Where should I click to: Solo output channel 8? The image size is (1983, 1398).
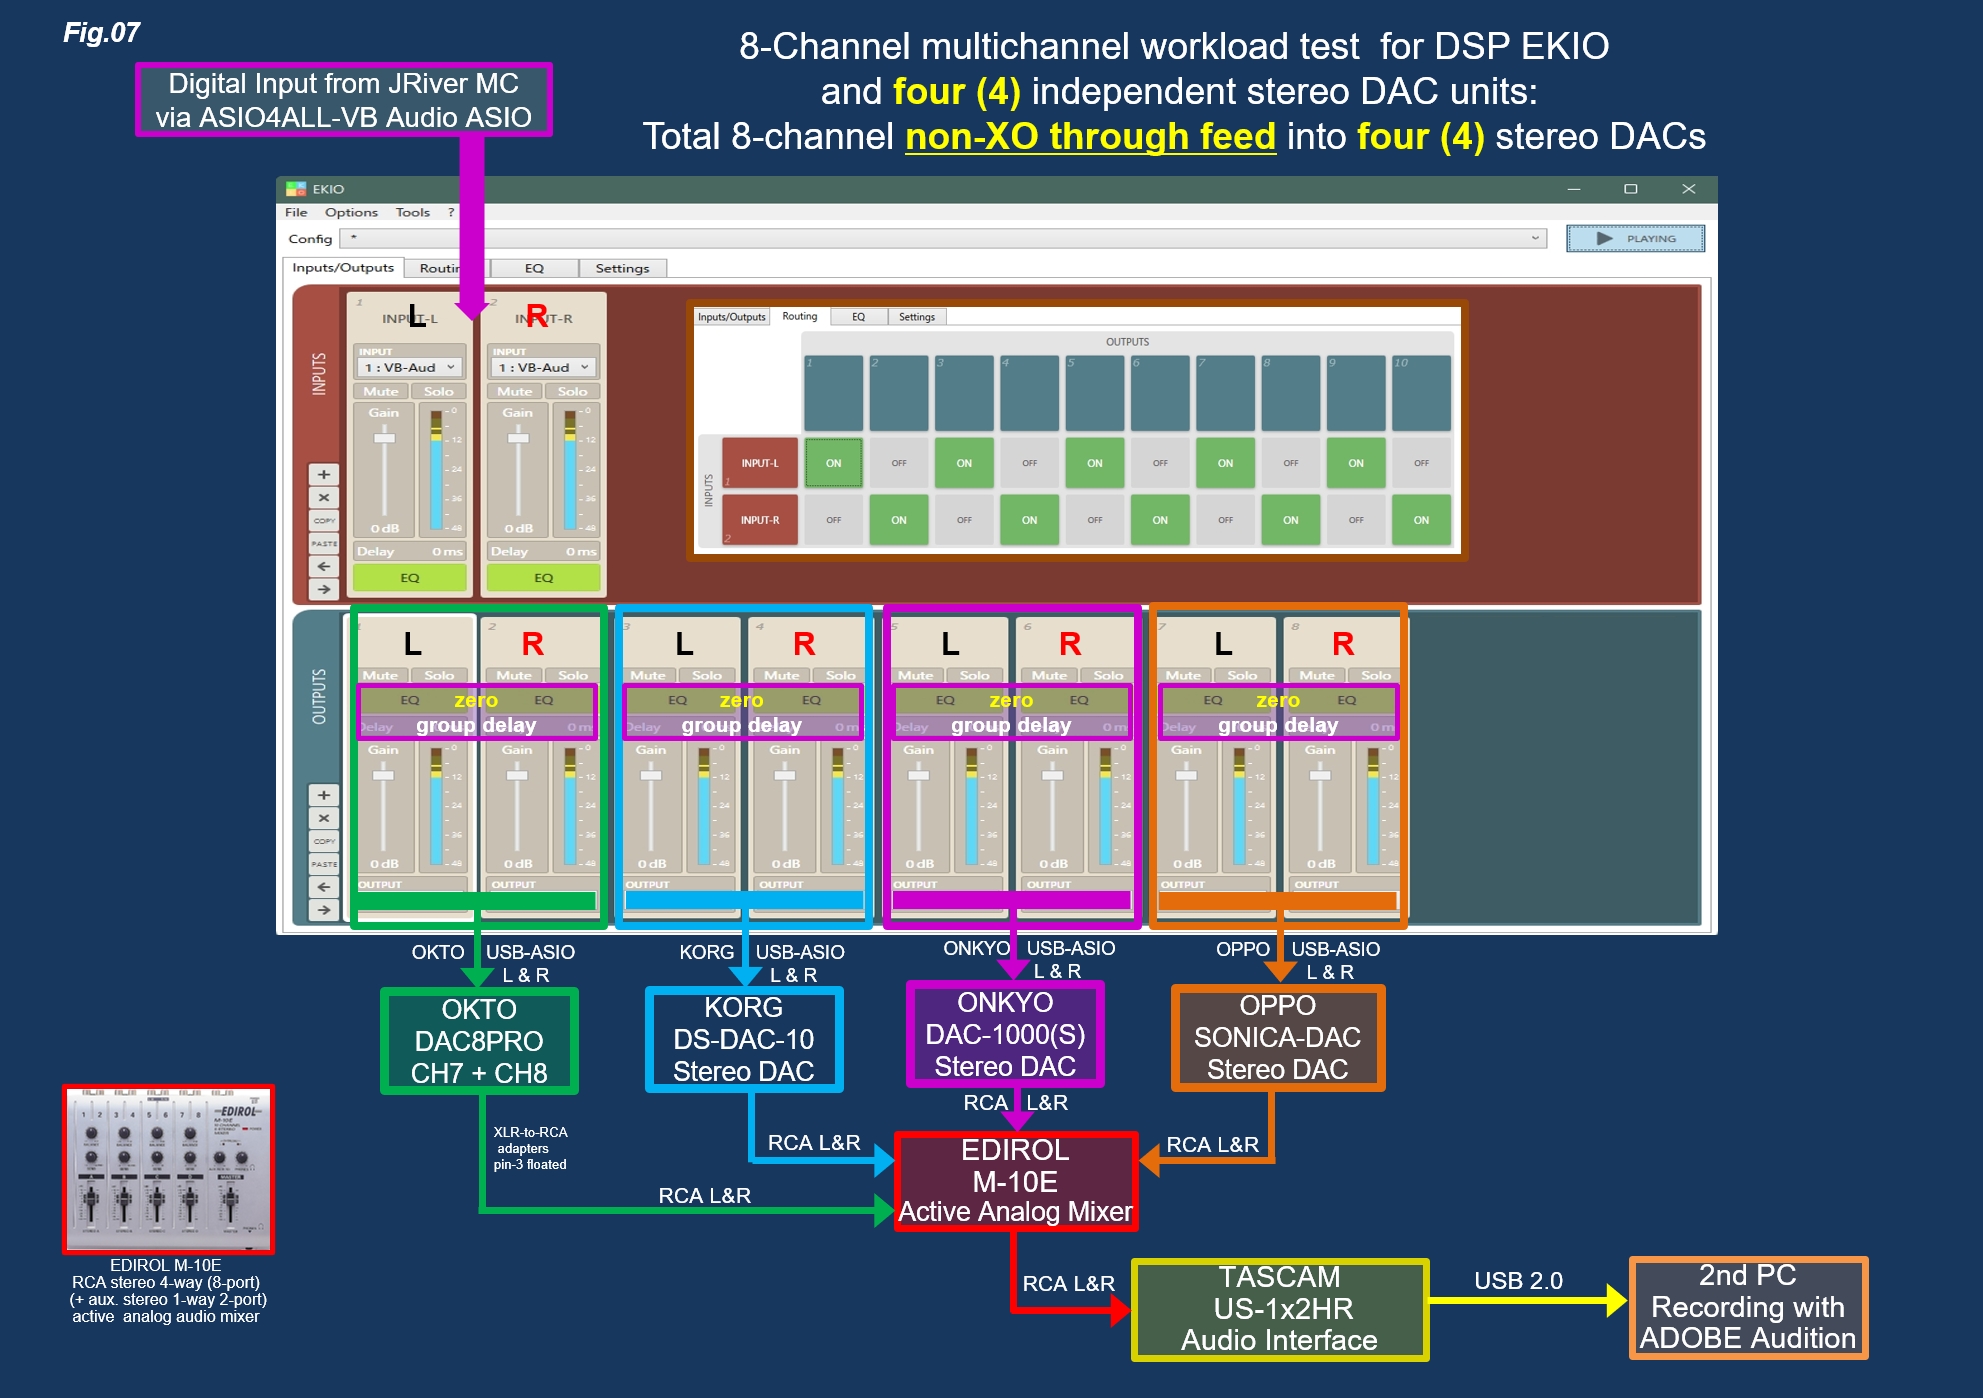coord(1376,675)
